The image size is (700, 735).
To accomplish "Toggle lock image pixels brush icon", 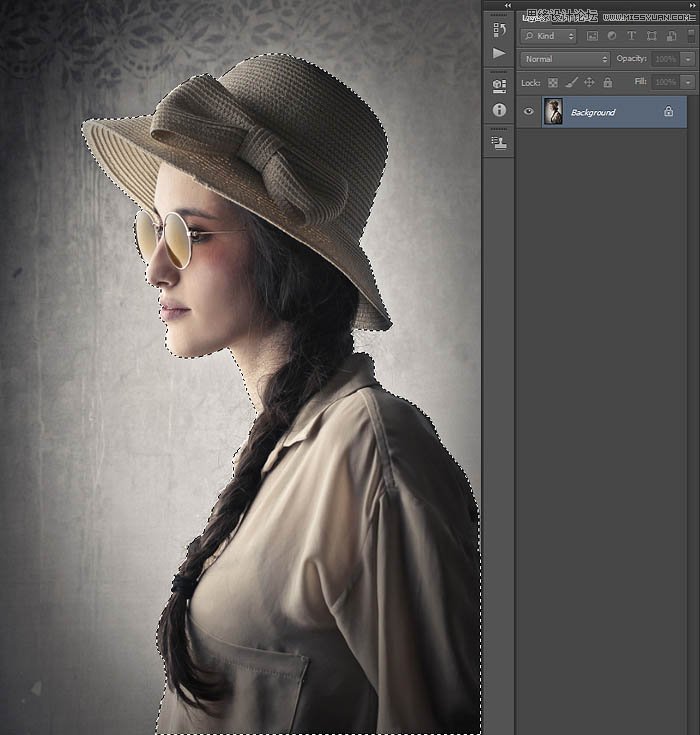I will (571, 82).
